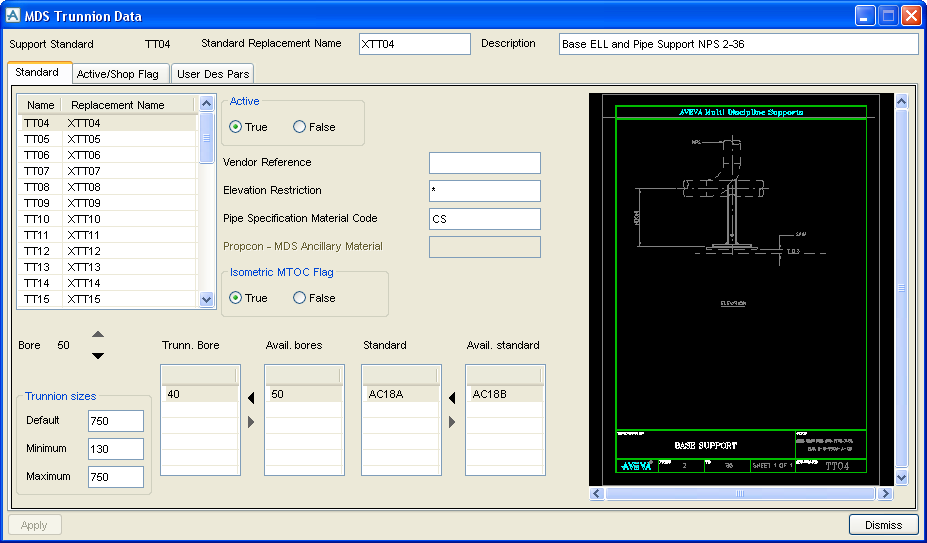Select row TT08 in the Name list
Image resolution: width=927 pixels, height=543 pixels.
[108, 187]
